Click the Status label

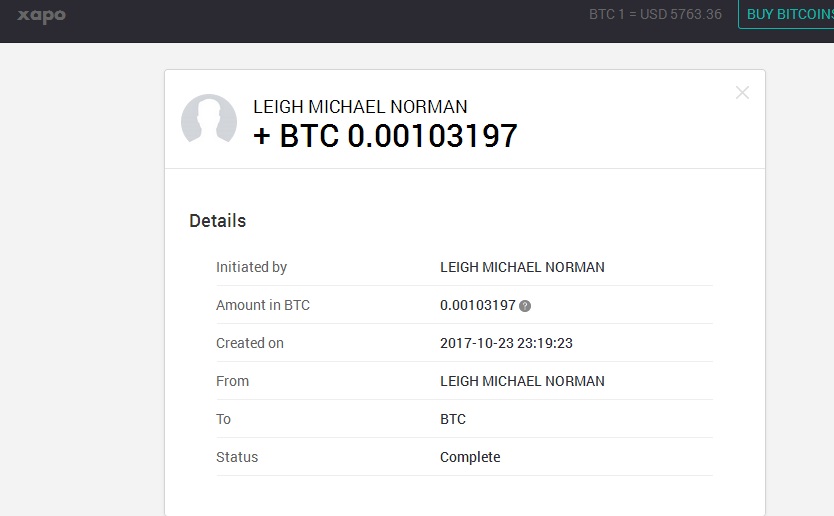[237, 457]
